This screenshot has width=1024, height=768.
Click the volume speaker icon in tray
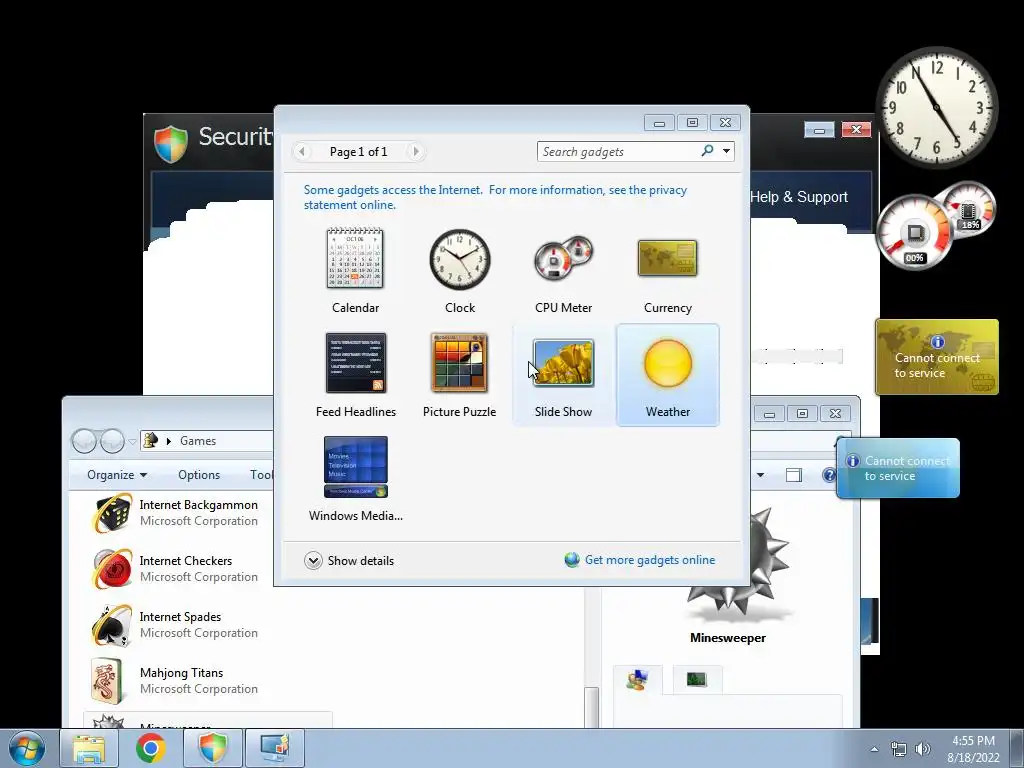coord(922,749)
